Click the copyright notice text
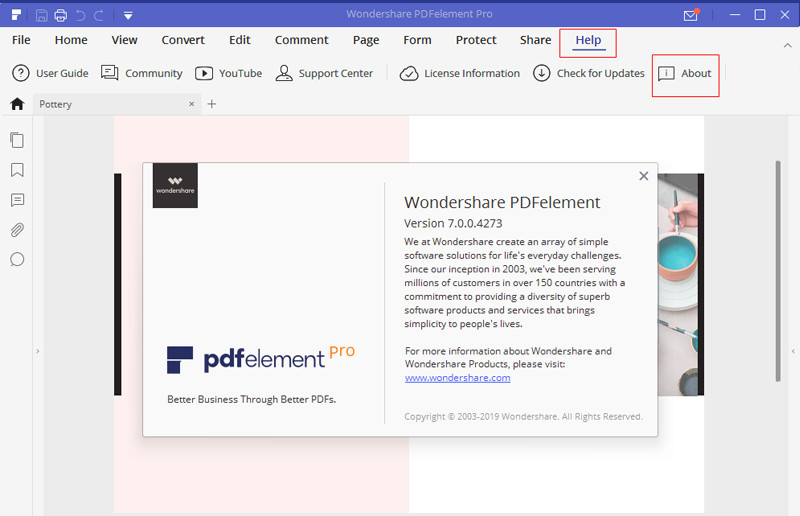This screenshot has height=516, width=800. click(x=523, y=416)
